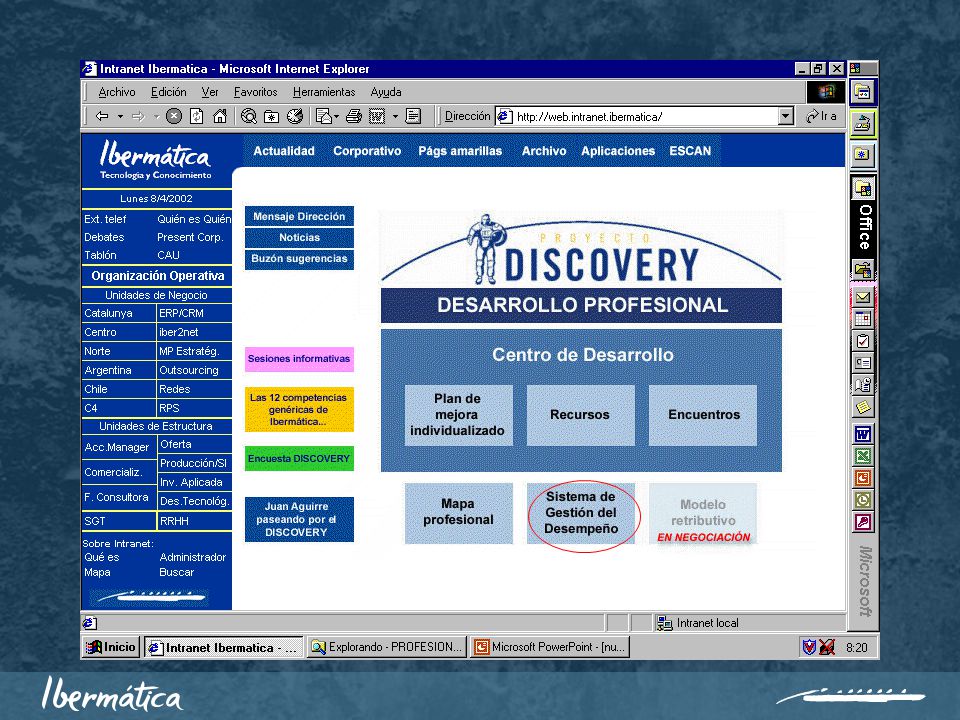
Task: Switch to Microsoft PowerPoint taskbar window
Action: tap(550, 647)
